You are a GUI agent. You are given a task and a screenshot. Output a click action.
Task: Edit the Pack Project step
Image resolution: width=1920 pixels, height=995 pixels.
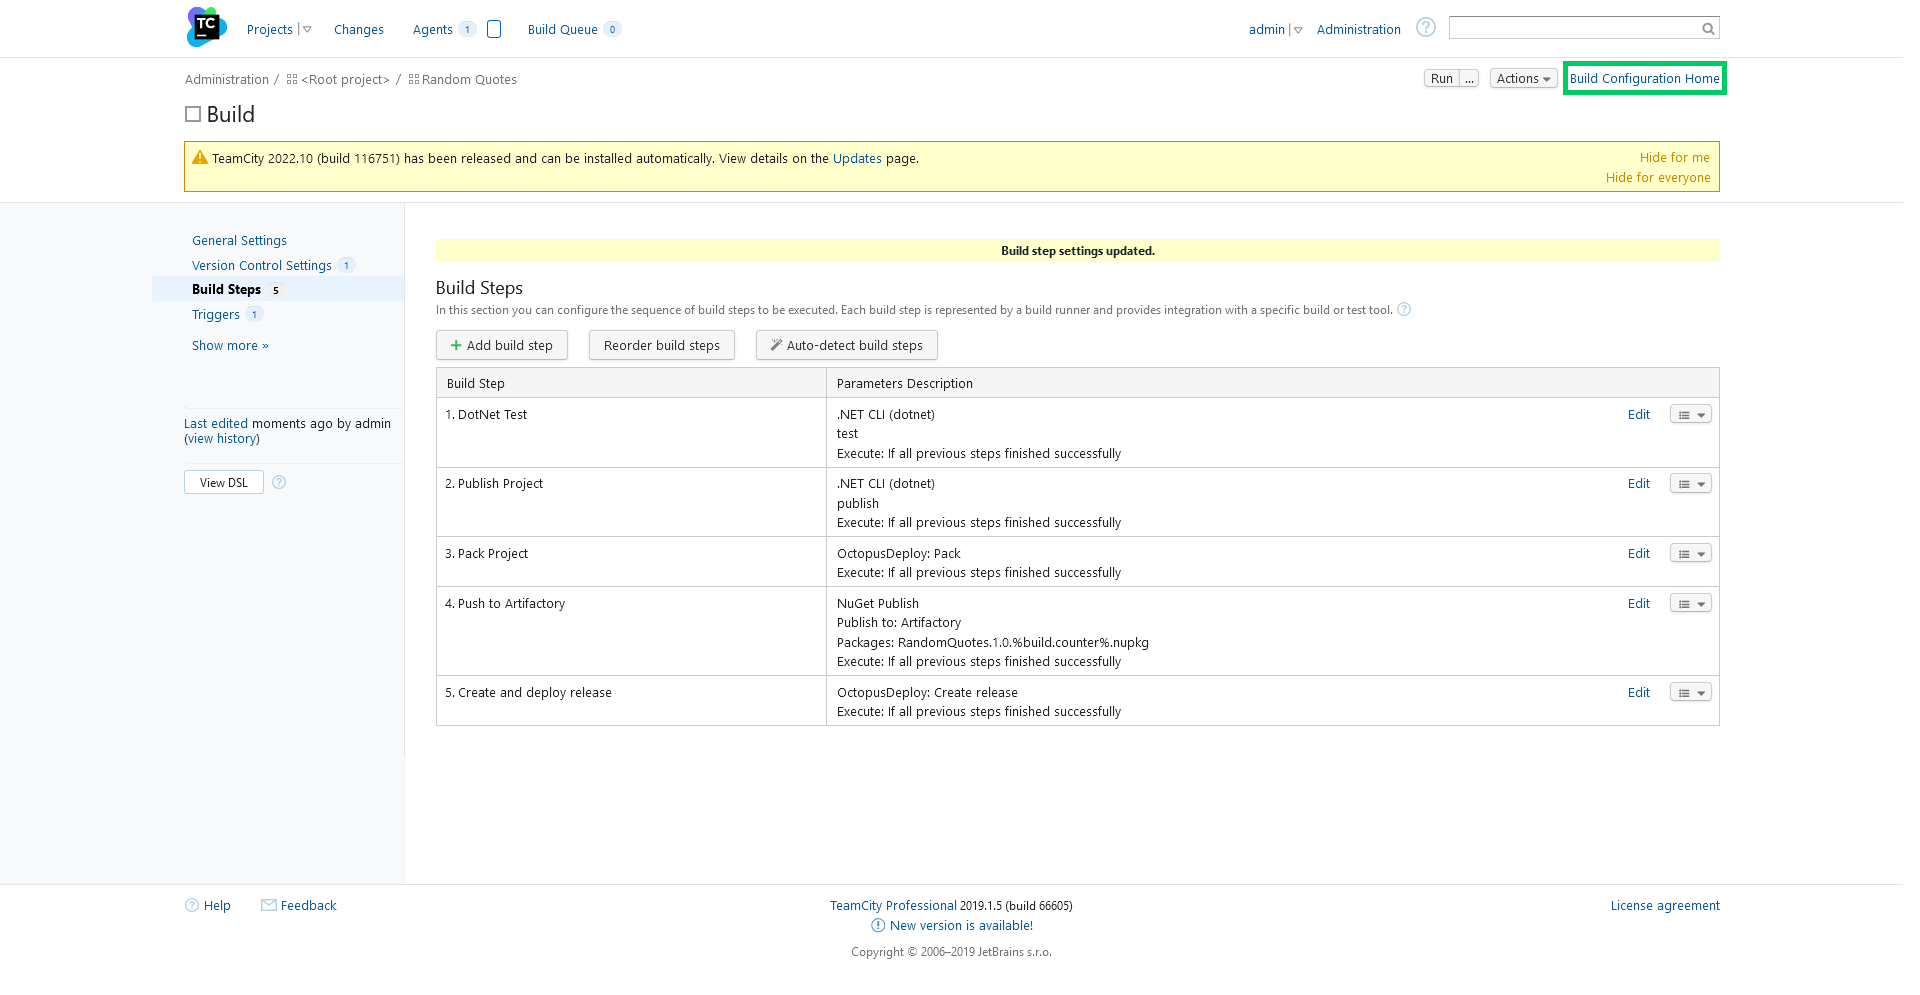tap(1639, 553)
